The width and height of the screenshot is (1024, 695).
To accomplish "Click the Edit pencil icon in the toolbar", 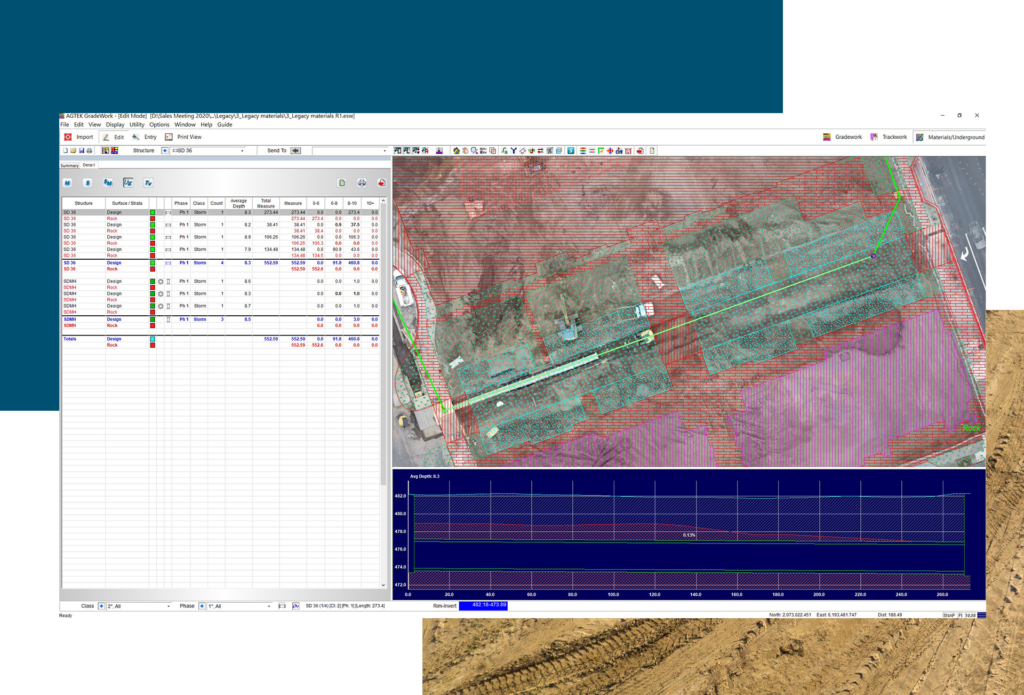I will (x=106, y=137).
